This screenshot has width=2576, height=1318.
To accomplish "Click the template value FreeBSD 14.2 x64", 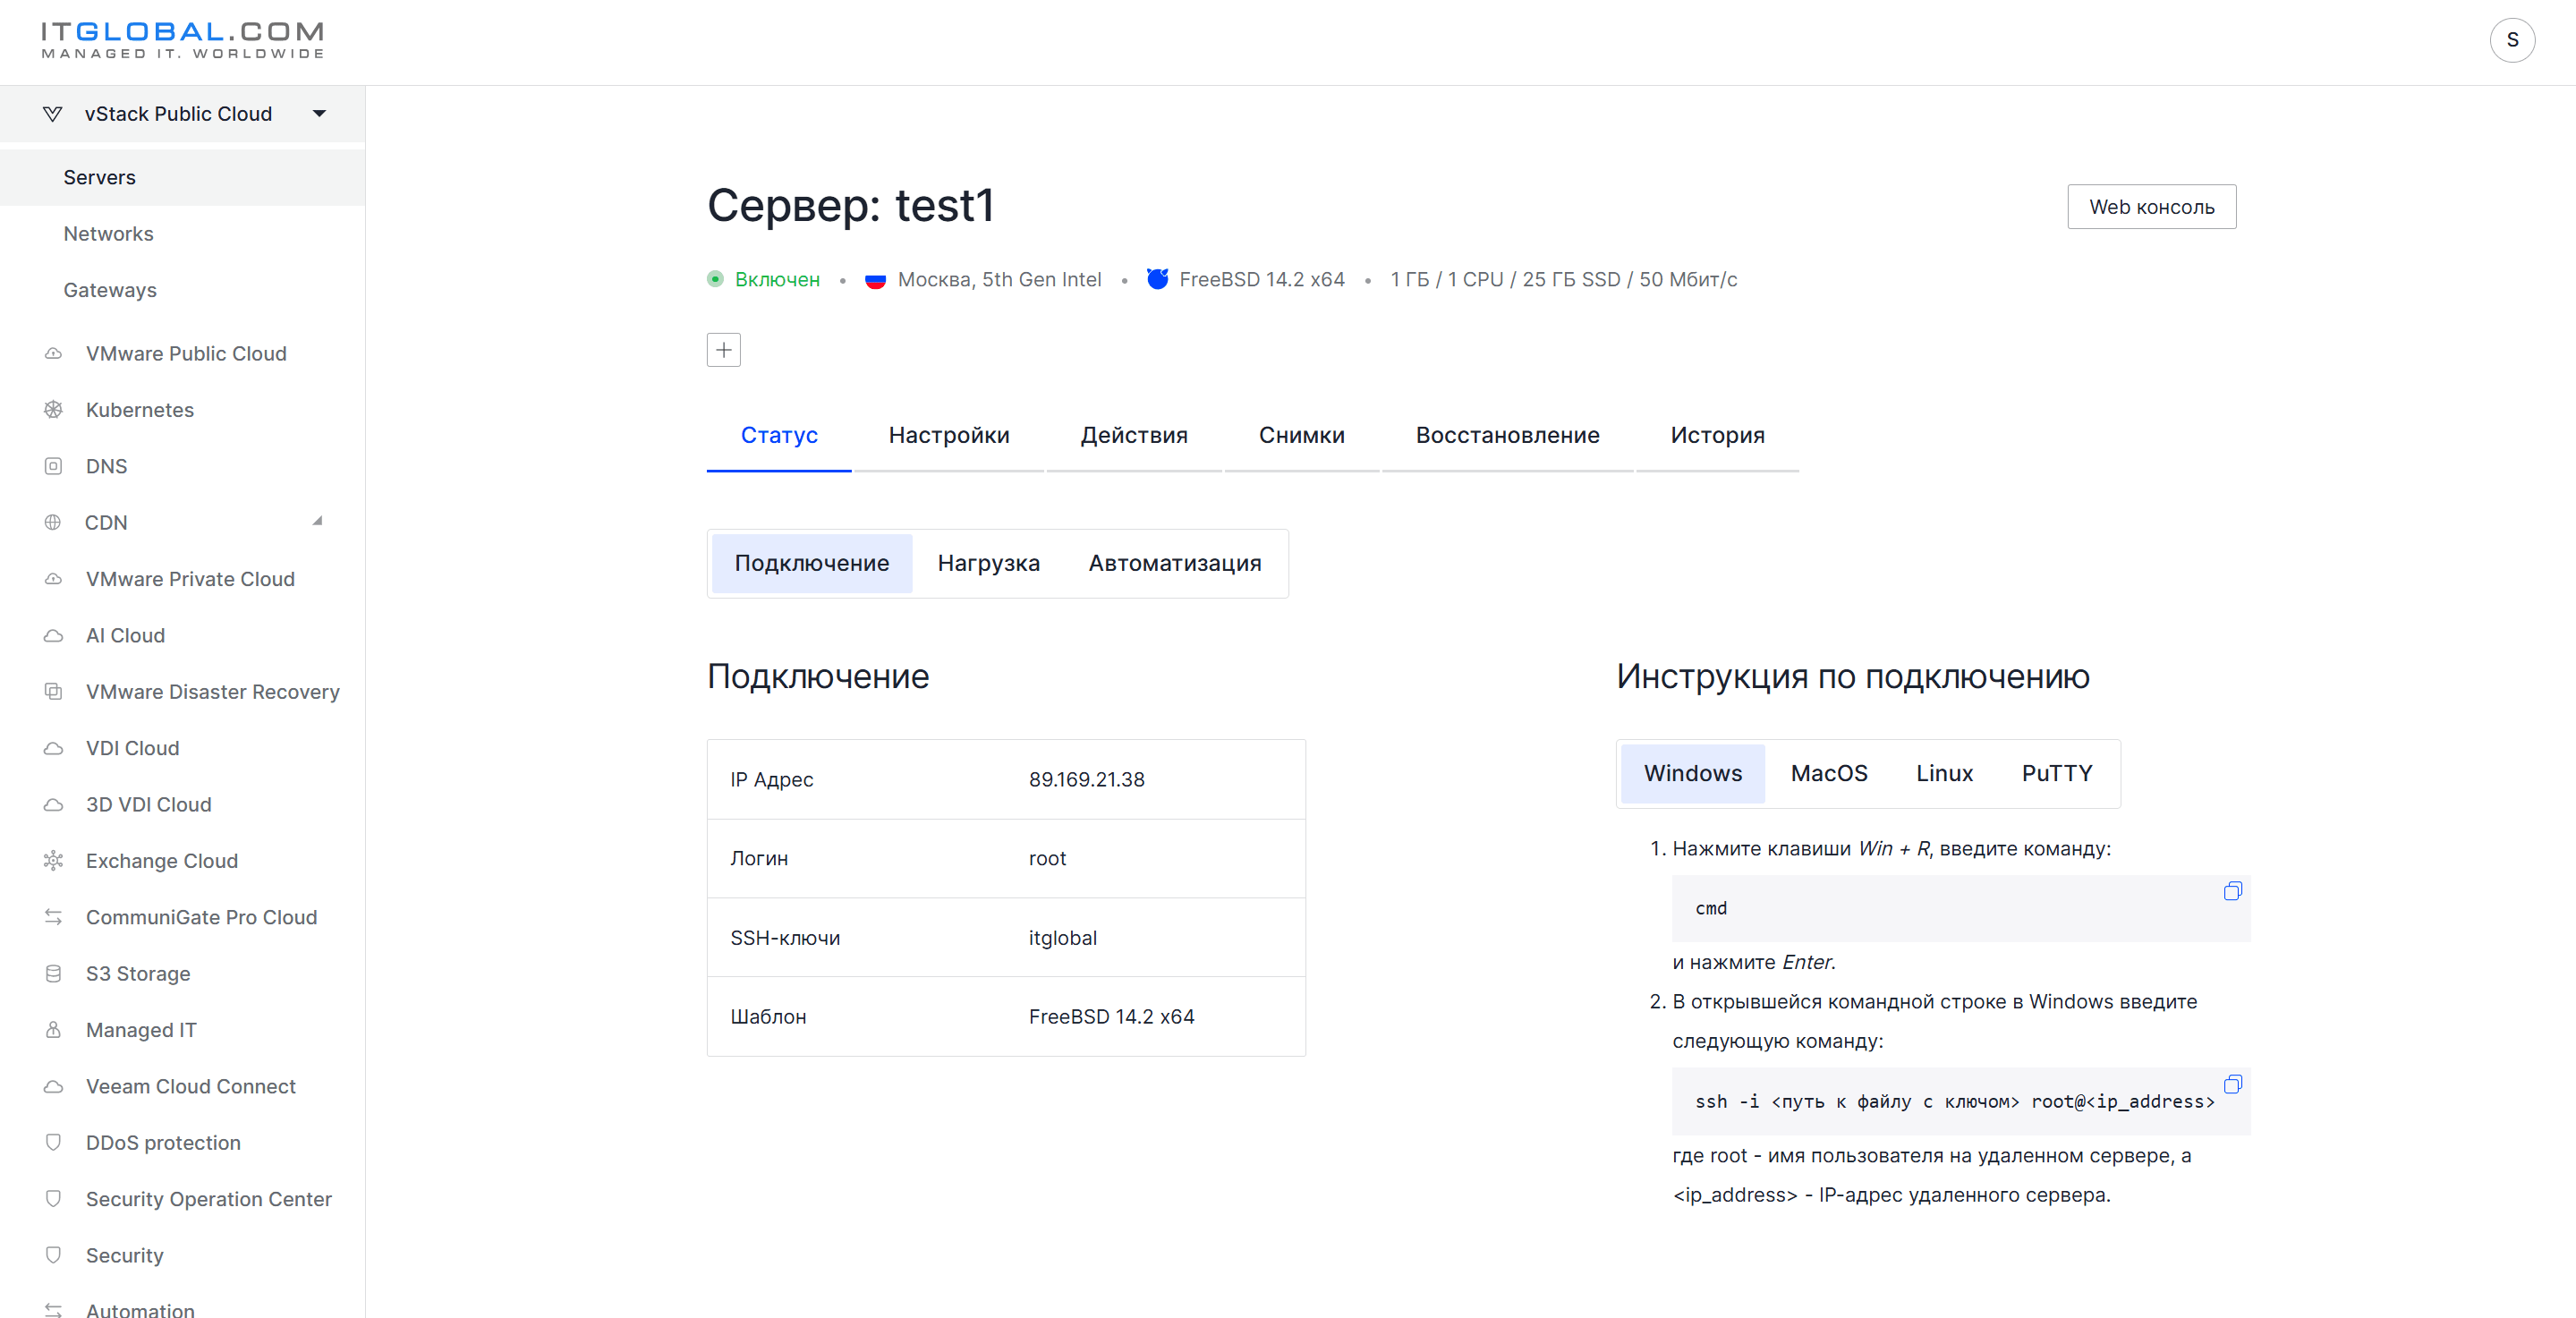I will click(x=1111, y=1017).
